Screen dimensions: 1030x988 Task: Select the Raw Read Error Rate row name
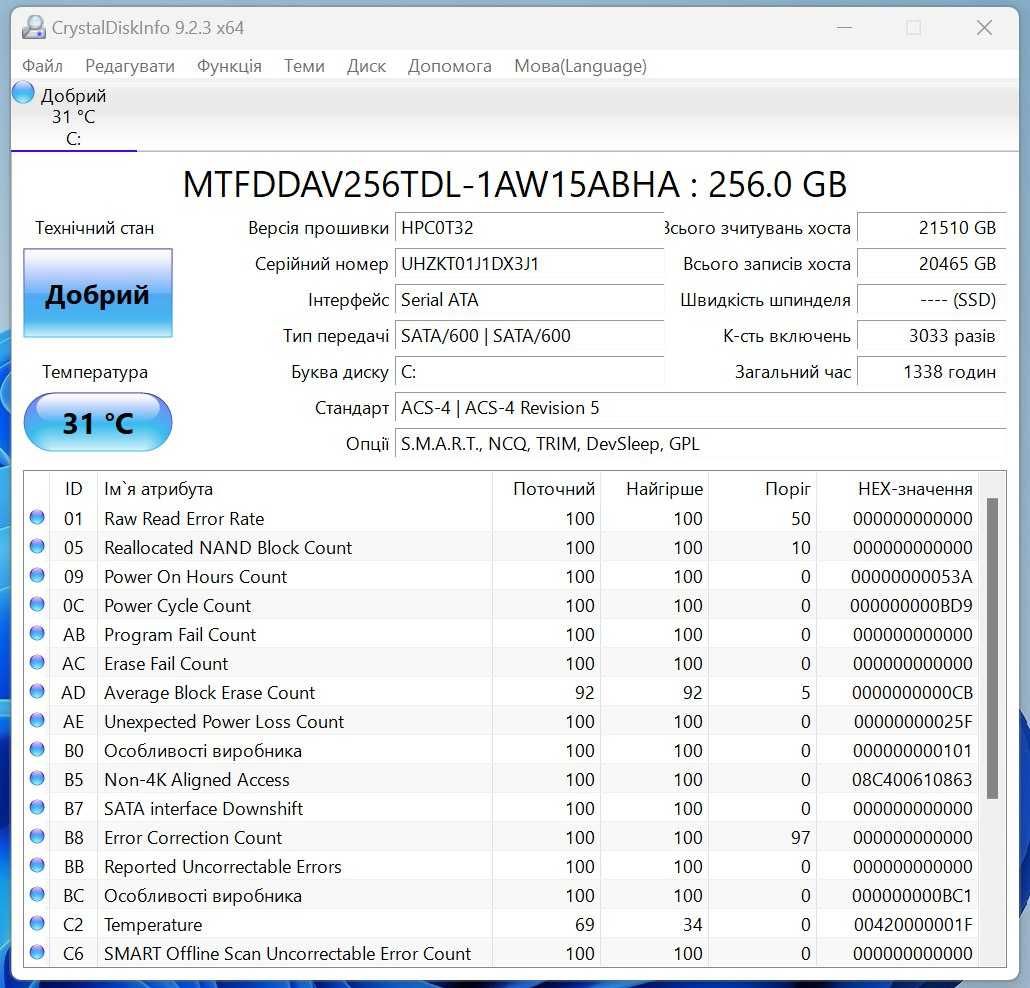click(184, 519)
